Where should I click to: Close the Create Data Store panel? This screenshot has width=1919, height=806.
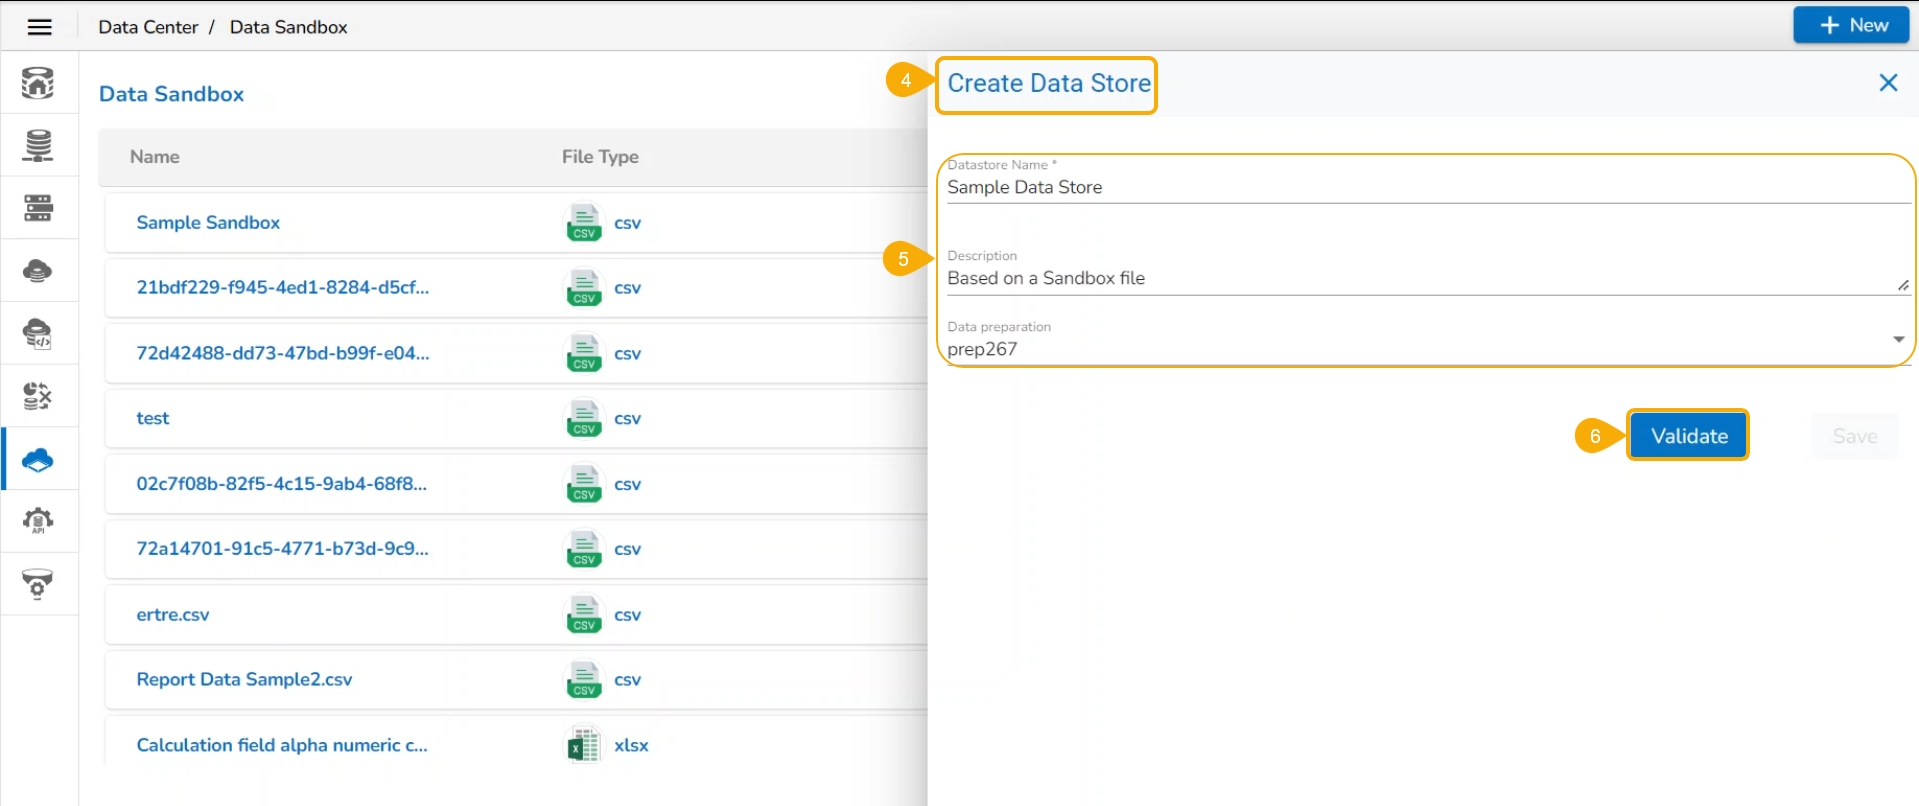[x=1887, y=83]
